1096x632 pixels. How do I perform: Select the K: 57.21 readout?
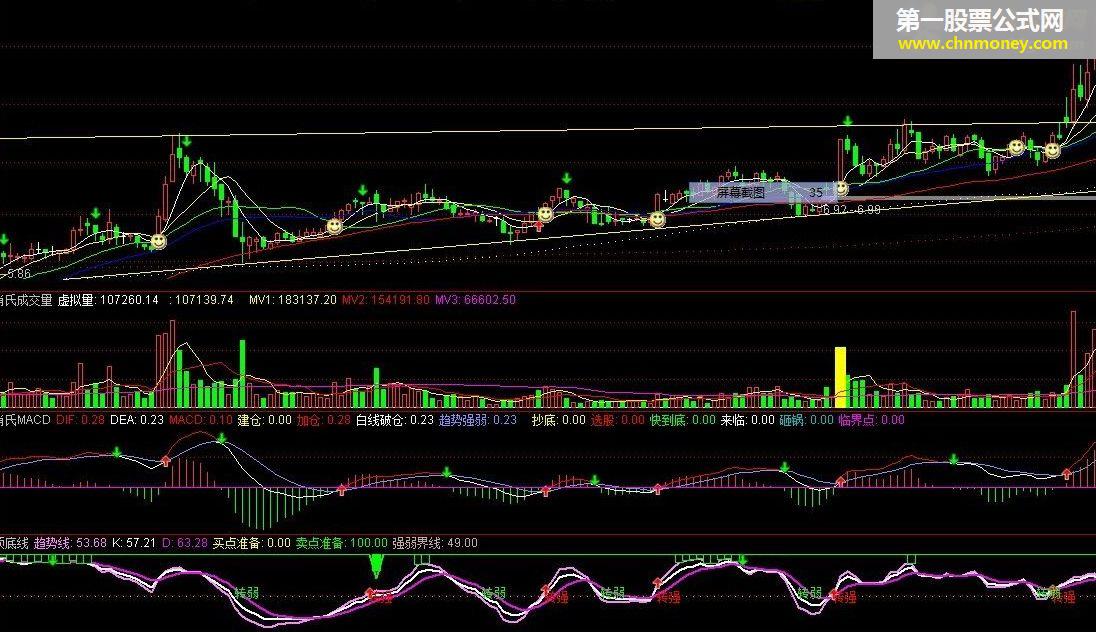134,543
